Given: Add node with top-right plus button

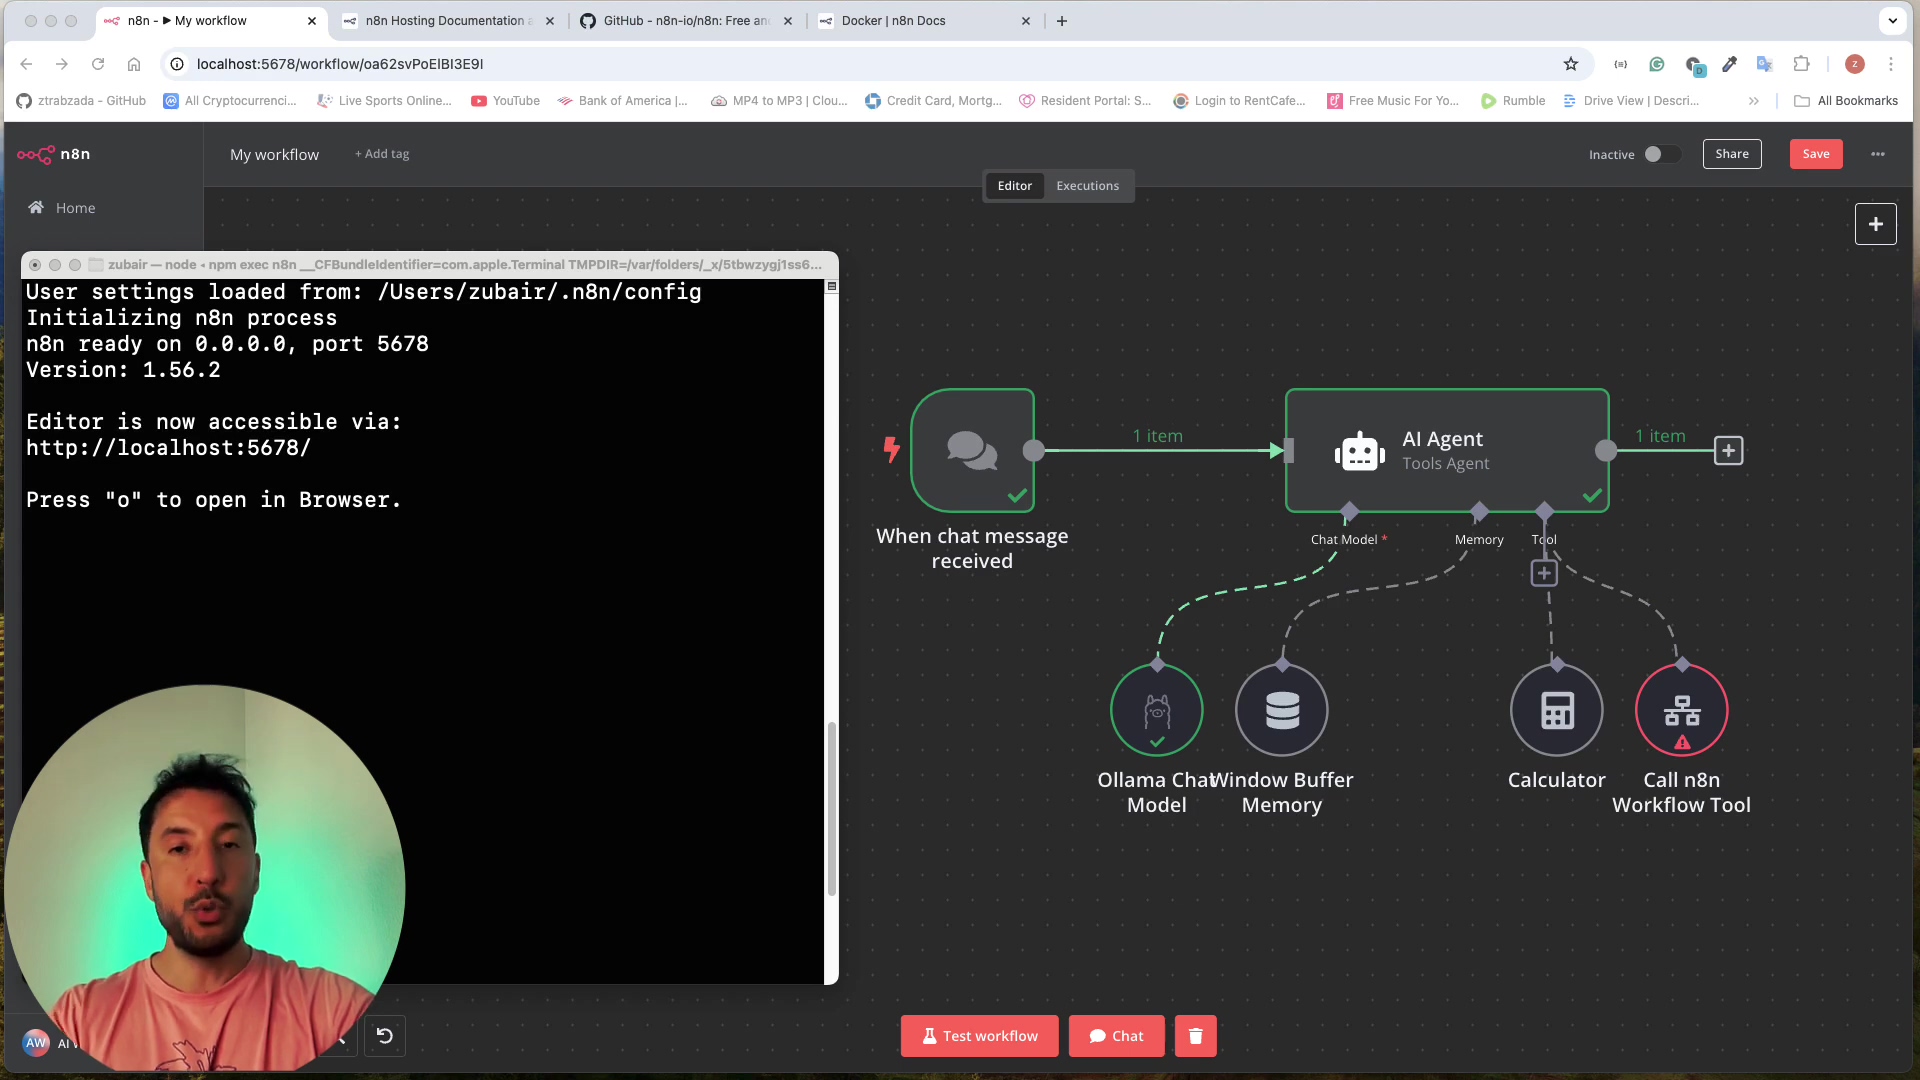Looking at the screenshot, I should [1875, 224].
